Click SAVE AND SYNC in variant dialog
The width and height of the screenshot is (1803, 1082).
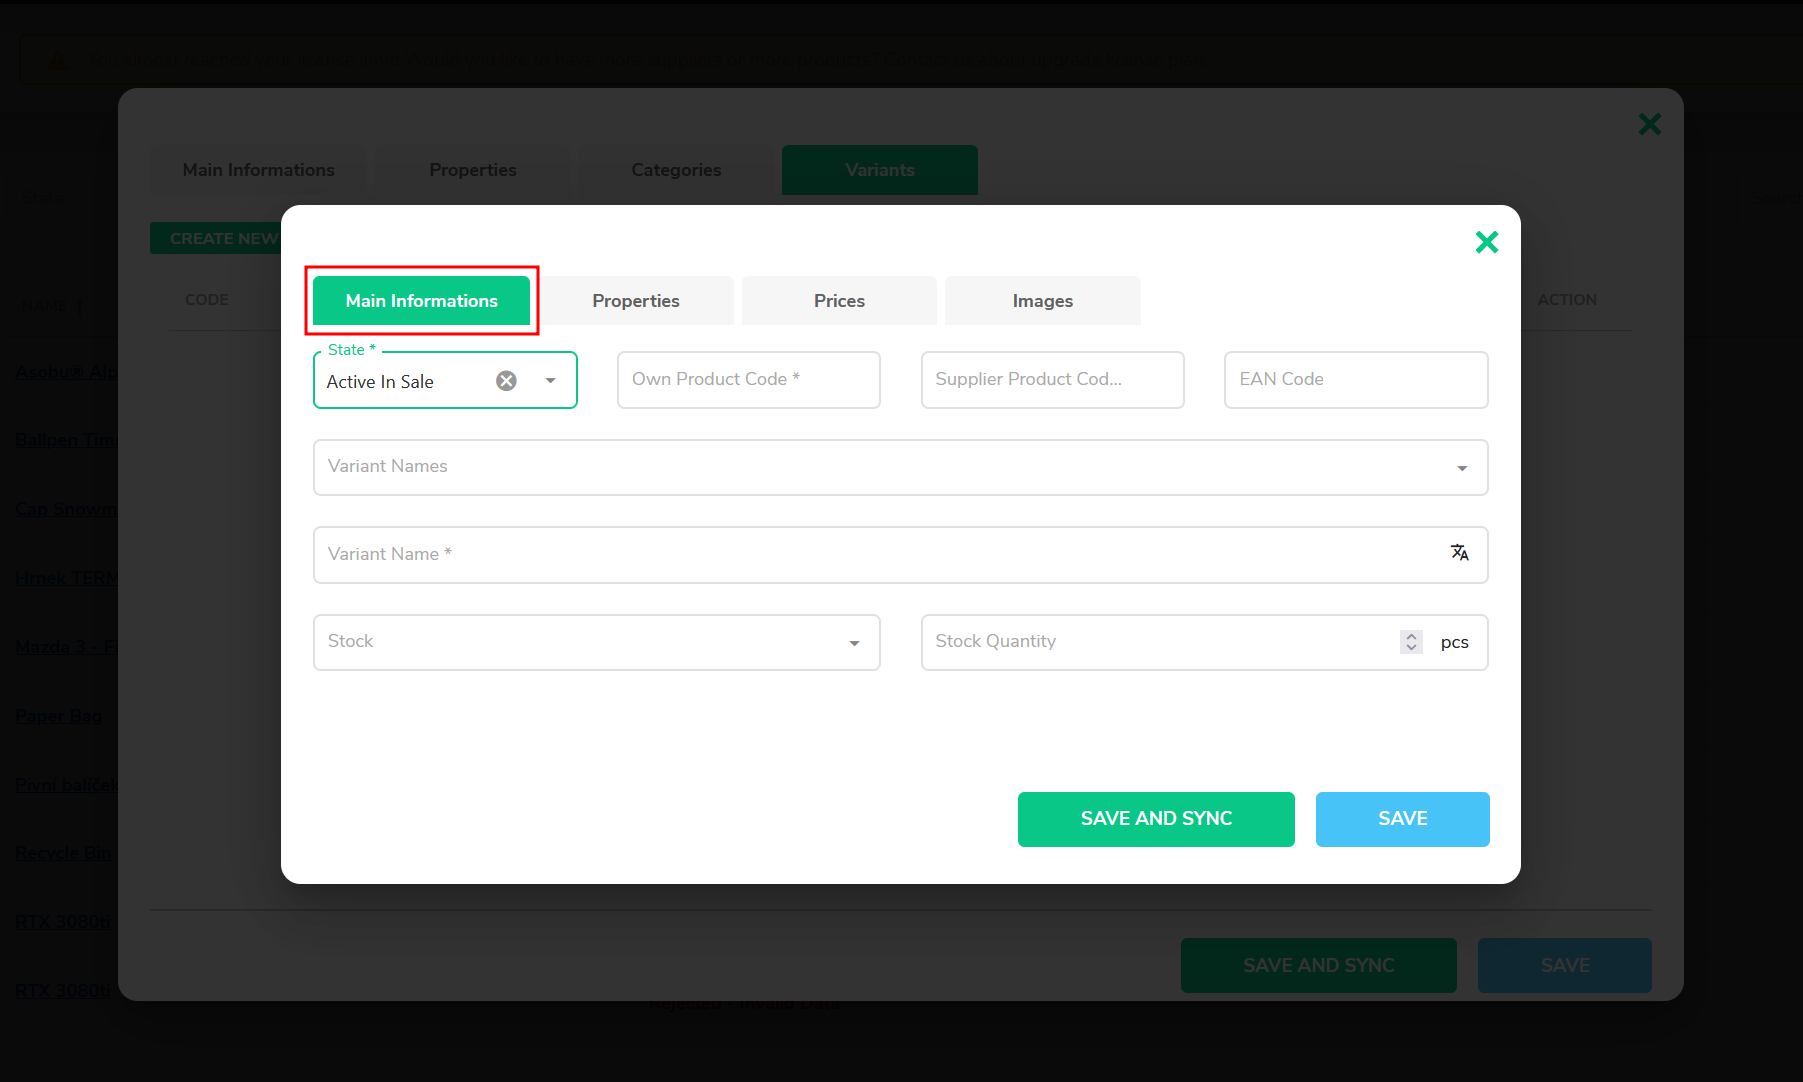(x=1156, y=819)
